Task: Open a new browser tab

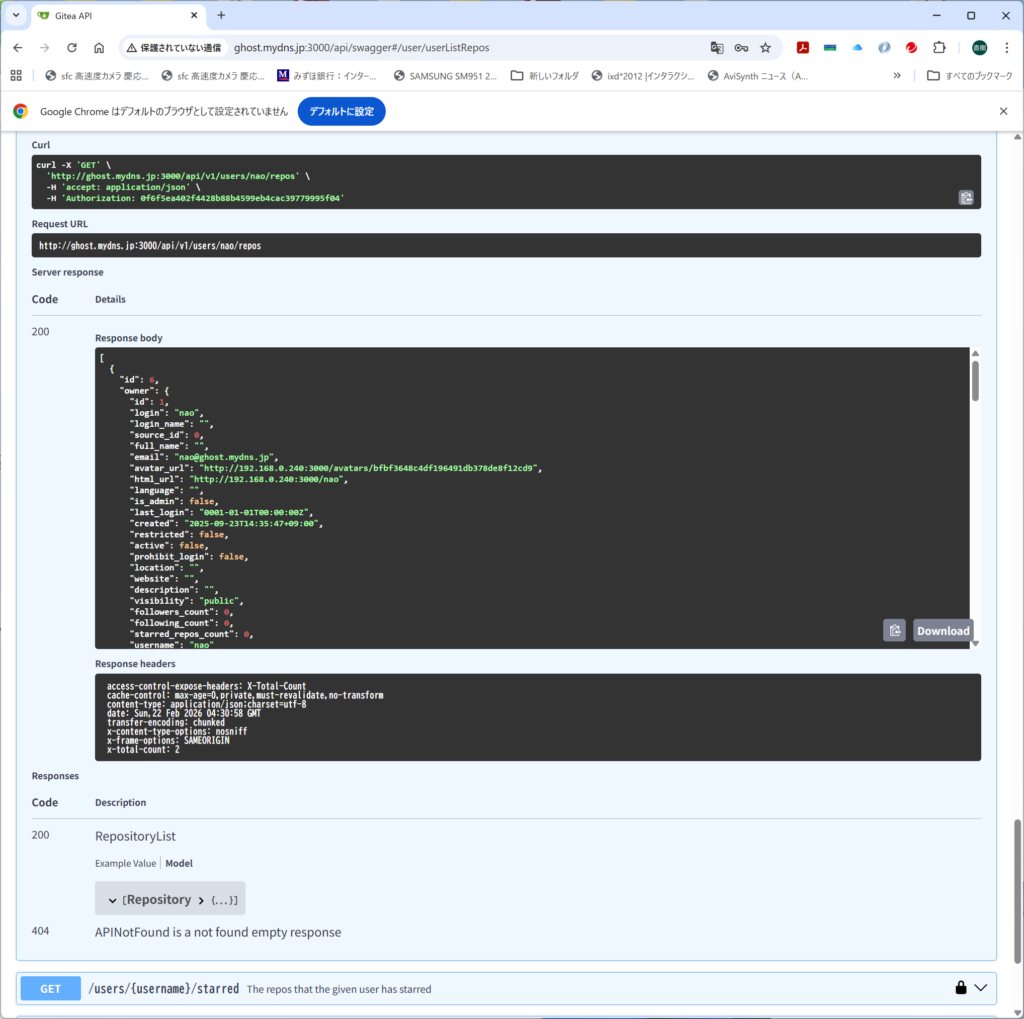Action: click(221, 15)
